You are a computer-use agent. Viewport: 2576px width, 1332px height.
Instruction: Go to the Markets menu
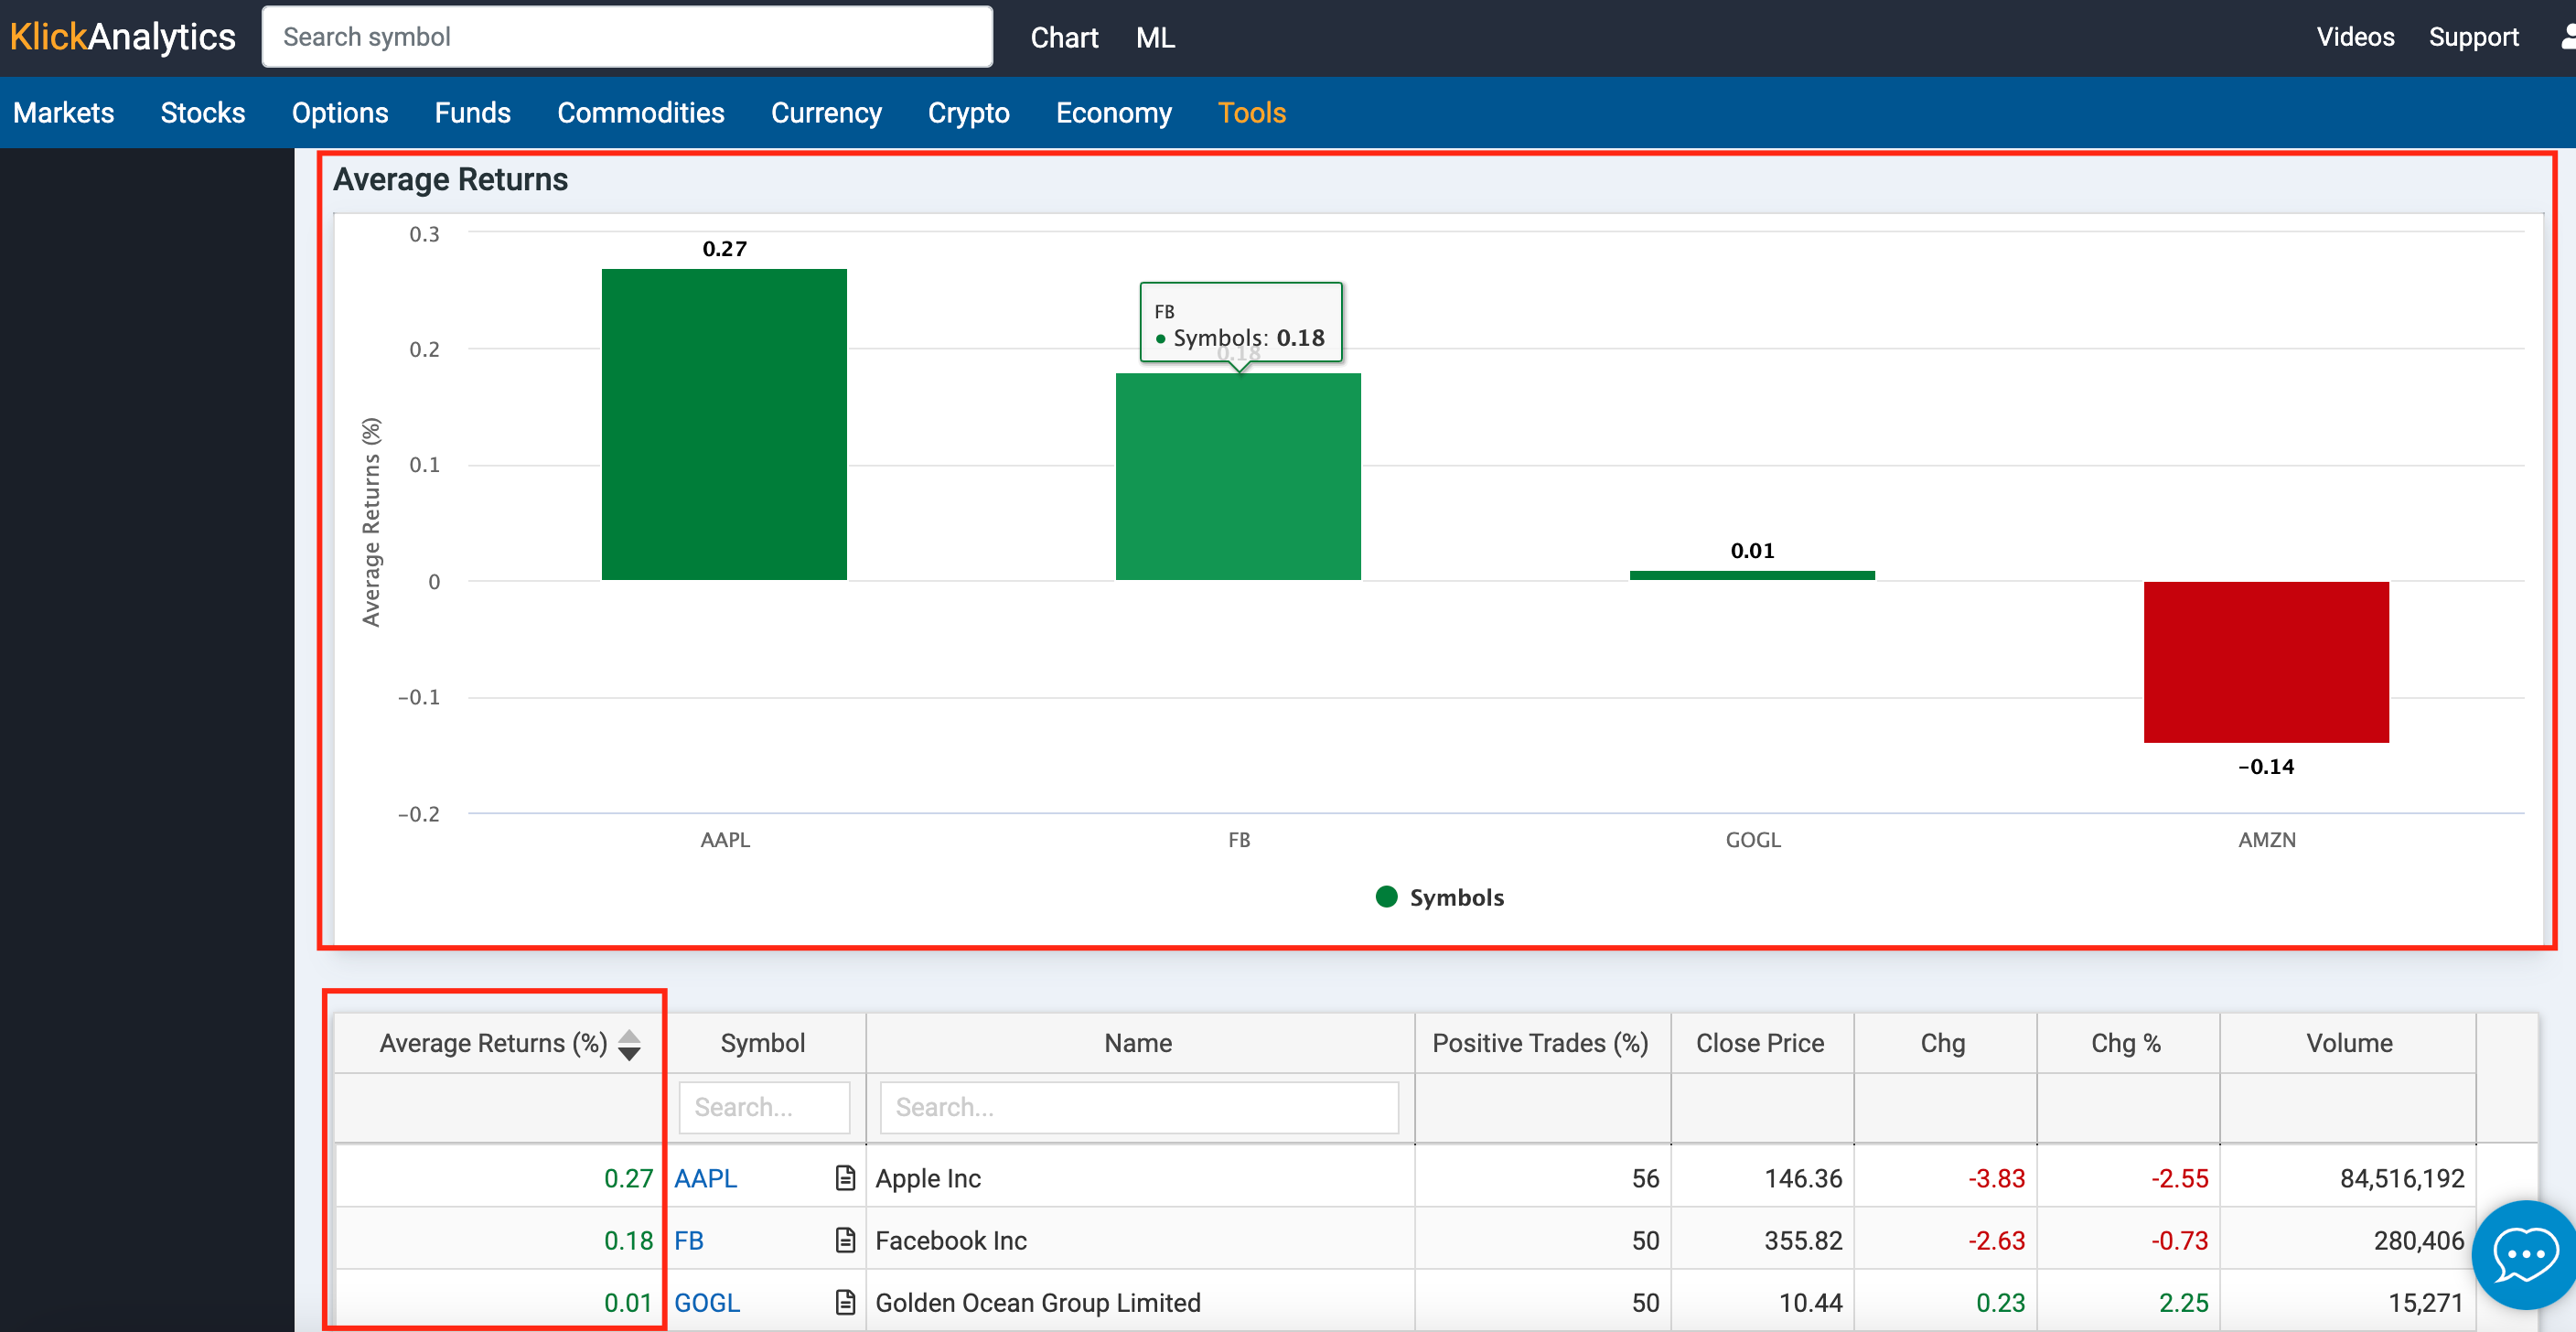[x=64, y=112]
